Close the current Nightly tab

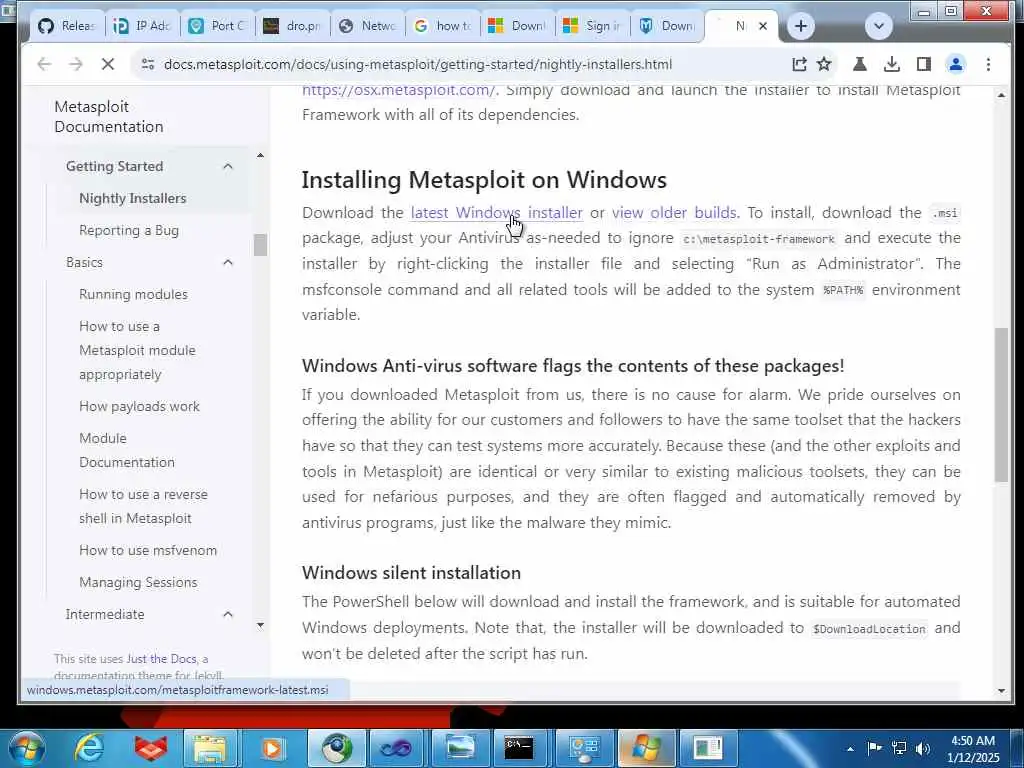pos(762,26)
